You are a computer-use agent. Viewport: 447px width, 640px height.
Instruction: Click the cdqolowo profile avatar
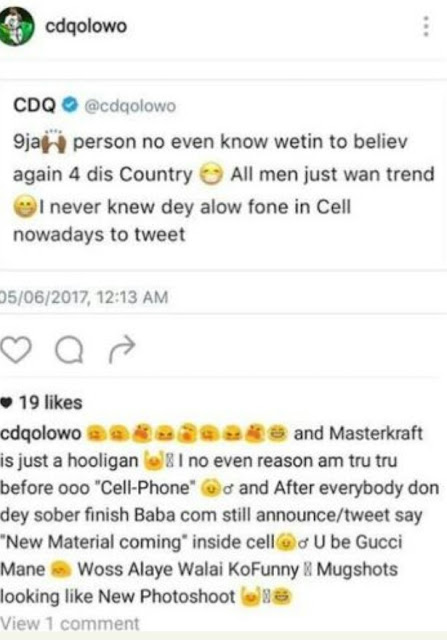16,26
